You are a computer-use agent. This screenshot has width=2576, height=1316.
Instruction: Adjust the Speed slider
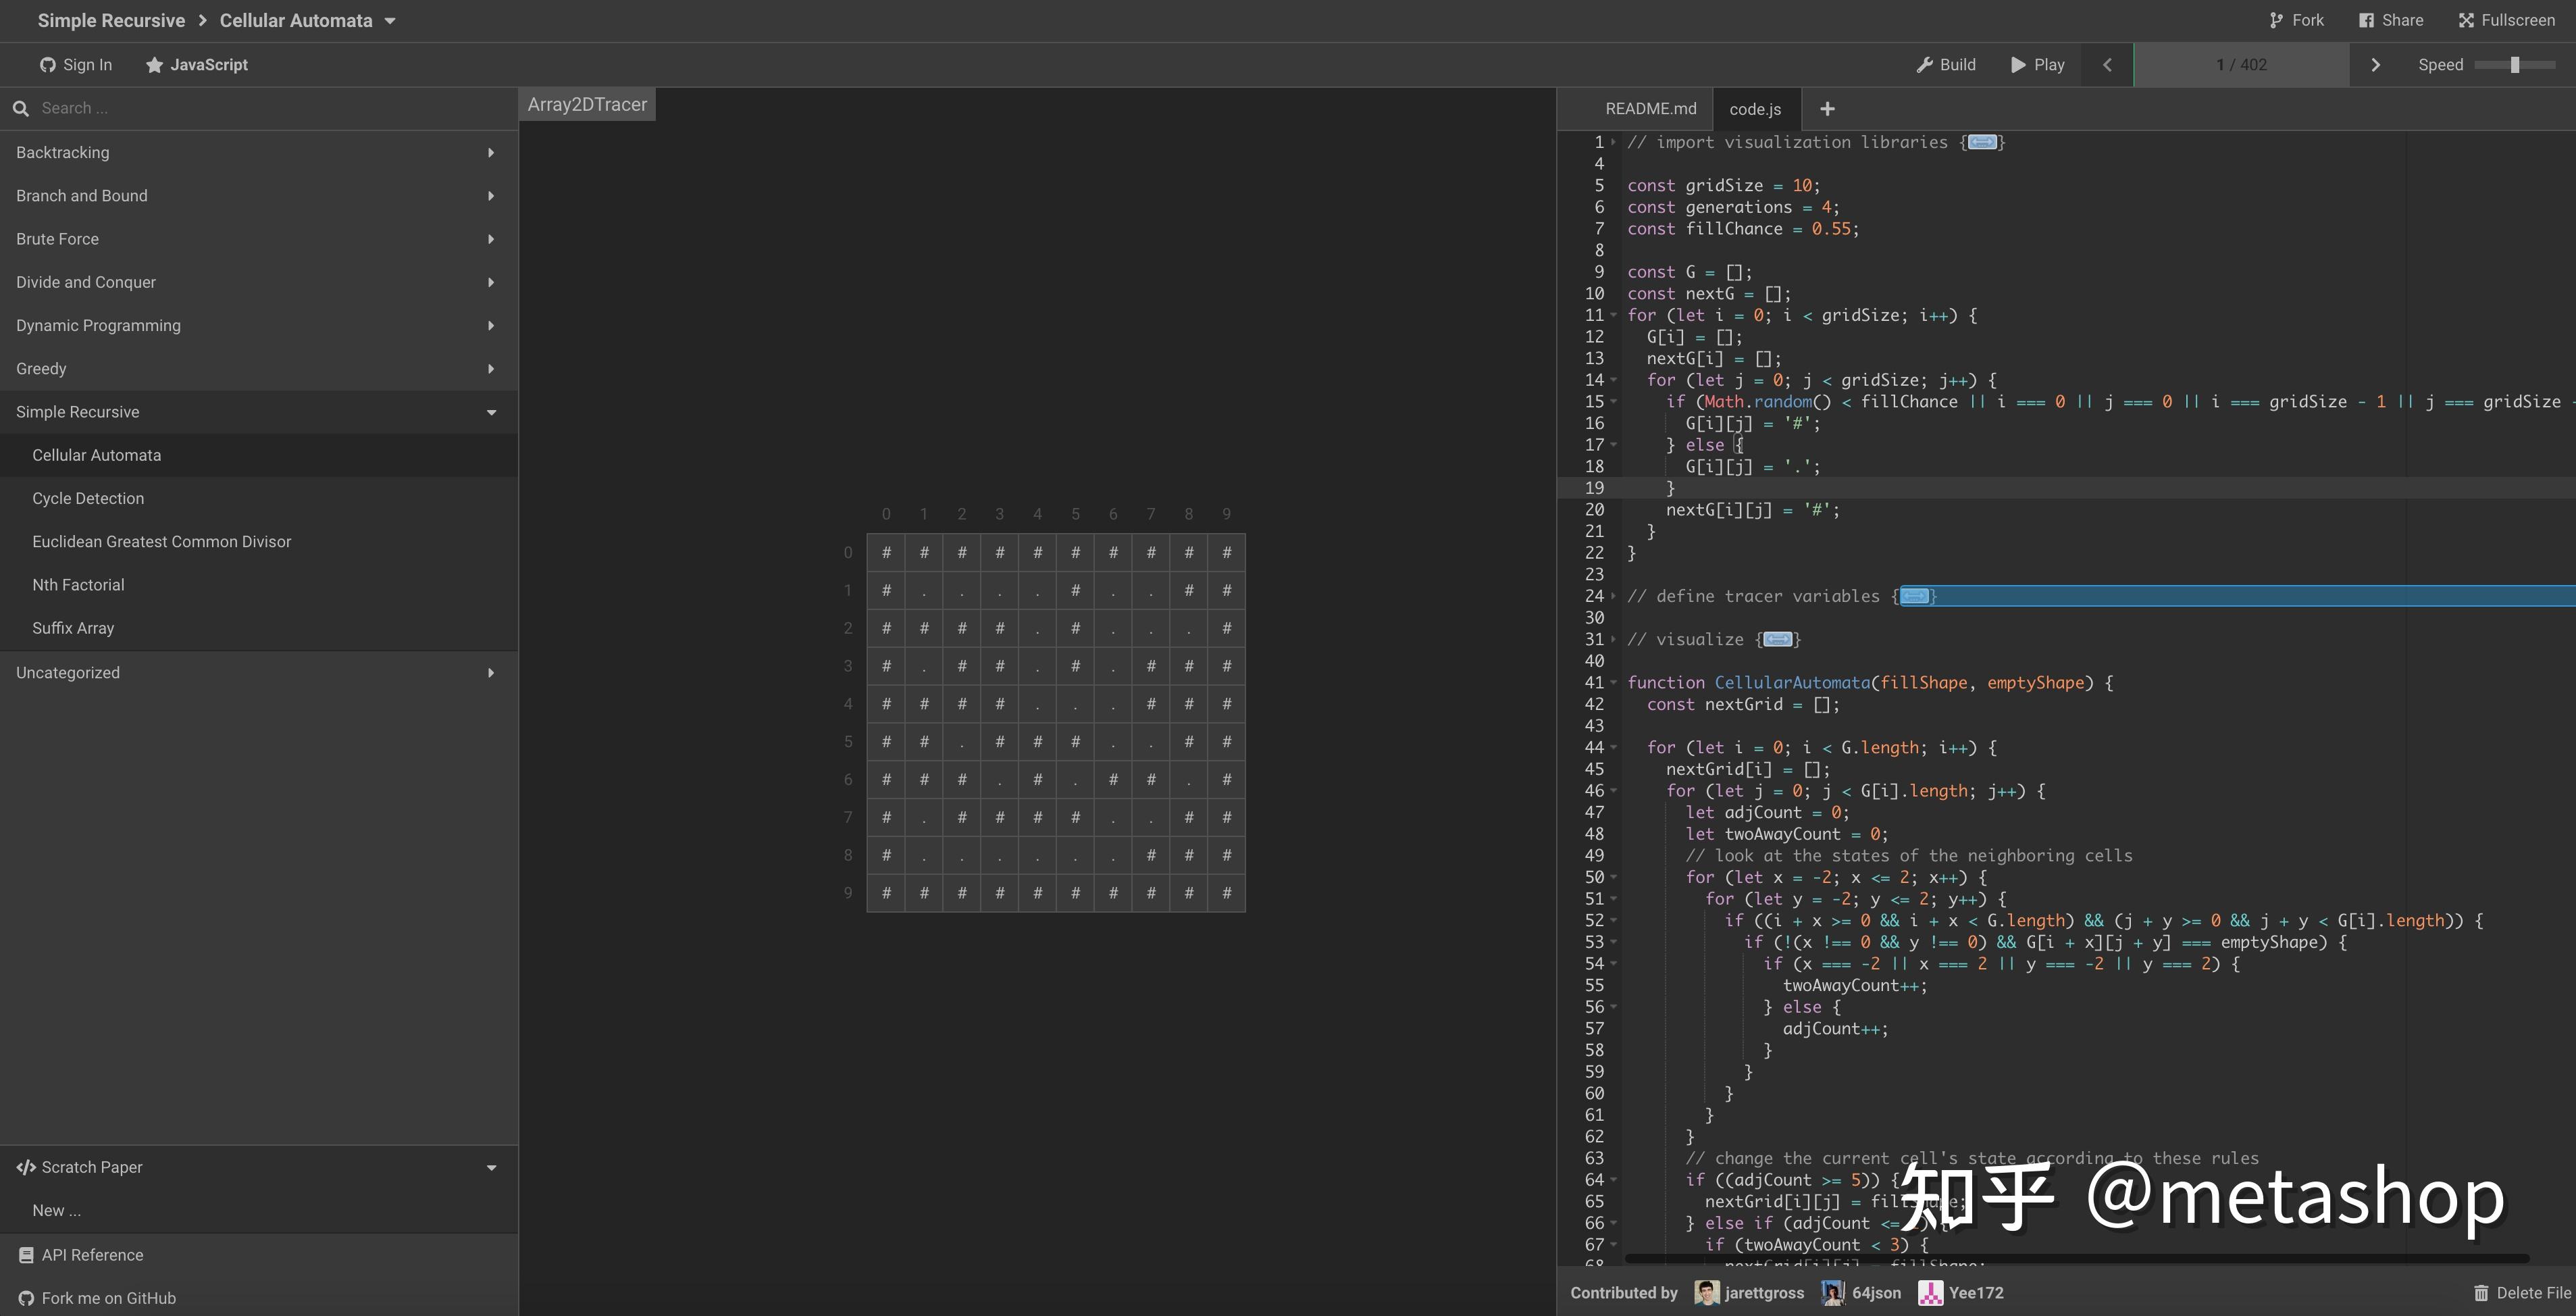2514,65
